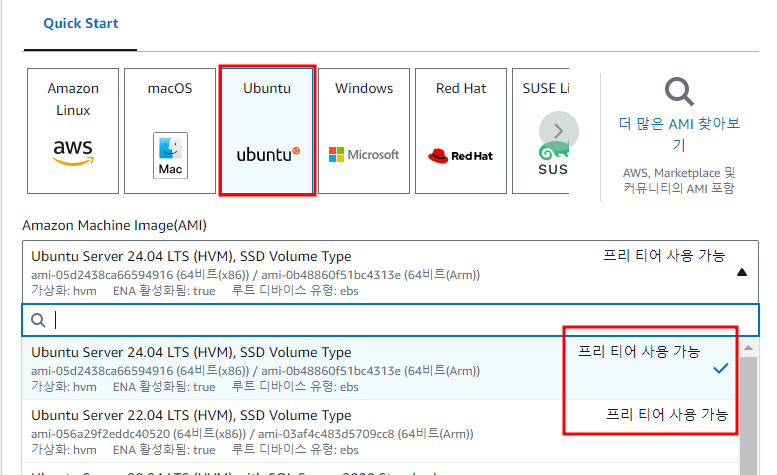Click the aws logo icon
The width and height of the screenshot is (777, 475).
[x=73, y=152]
